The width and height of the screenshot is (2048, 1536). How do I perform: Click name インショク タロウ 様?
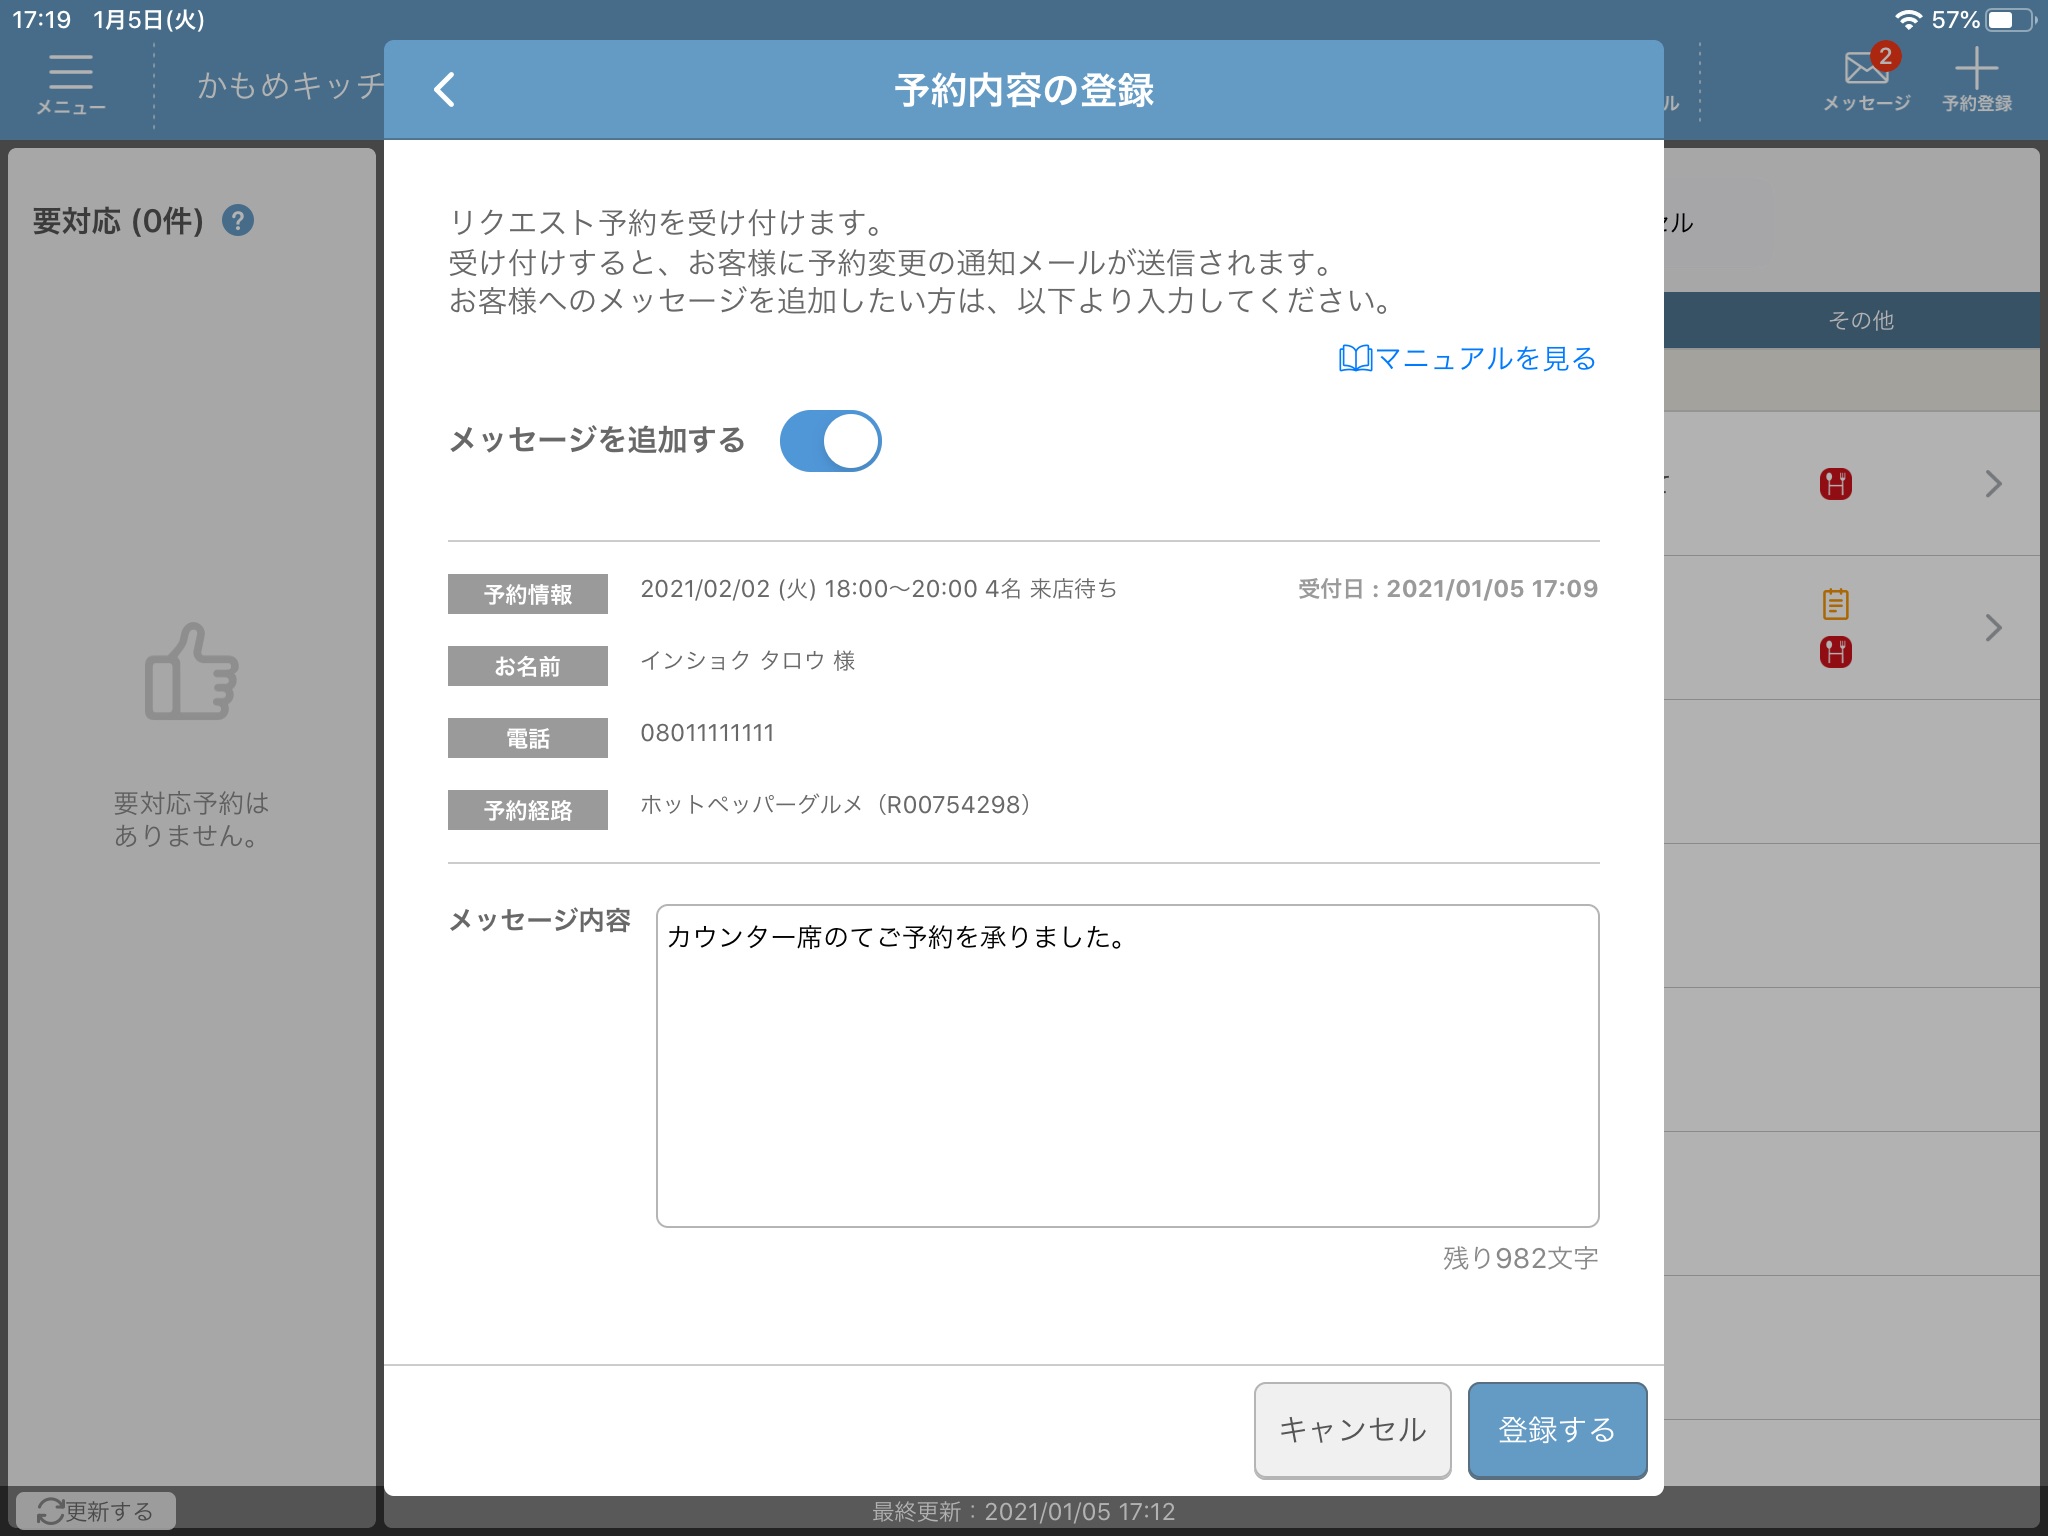pyautogui.click(x=747, y=661)
